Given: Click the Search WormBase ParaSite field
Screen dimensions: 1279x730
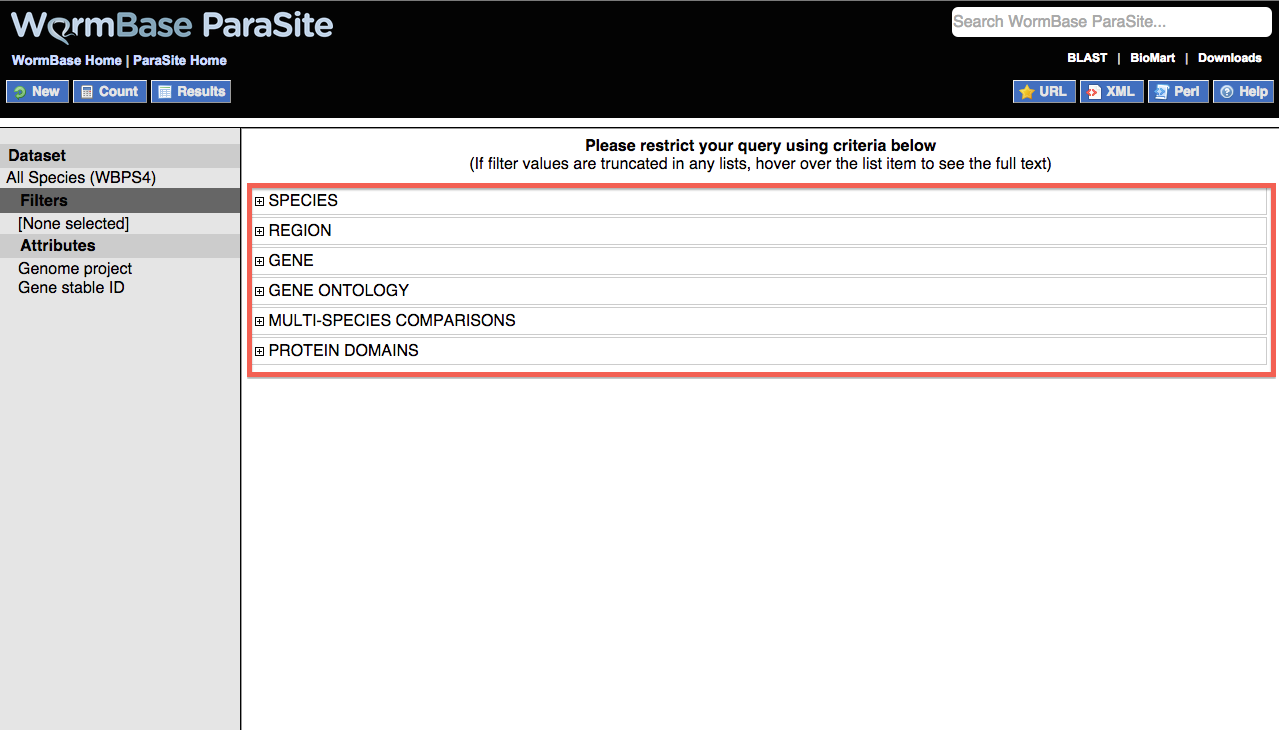Looking at the screenshot, I should pos(1111,21).
